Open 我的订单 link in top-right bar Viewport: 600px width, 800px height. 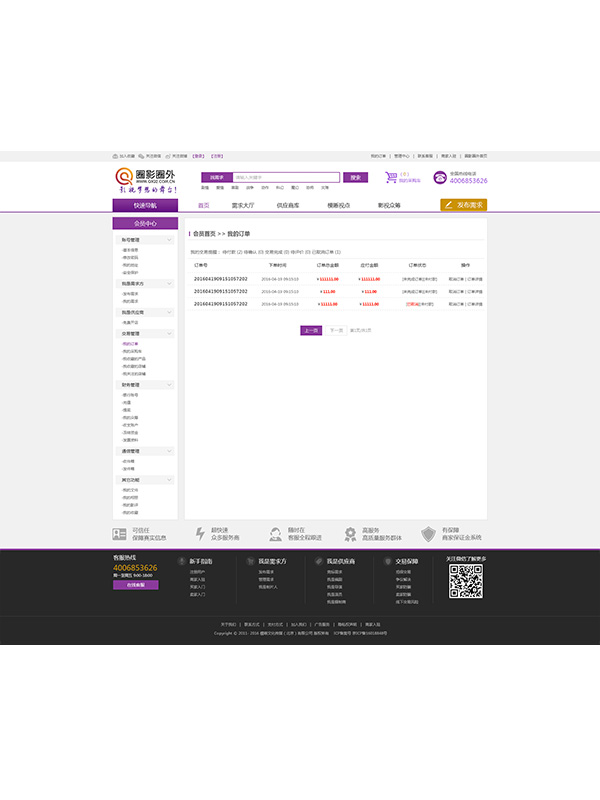pos(378,156)
